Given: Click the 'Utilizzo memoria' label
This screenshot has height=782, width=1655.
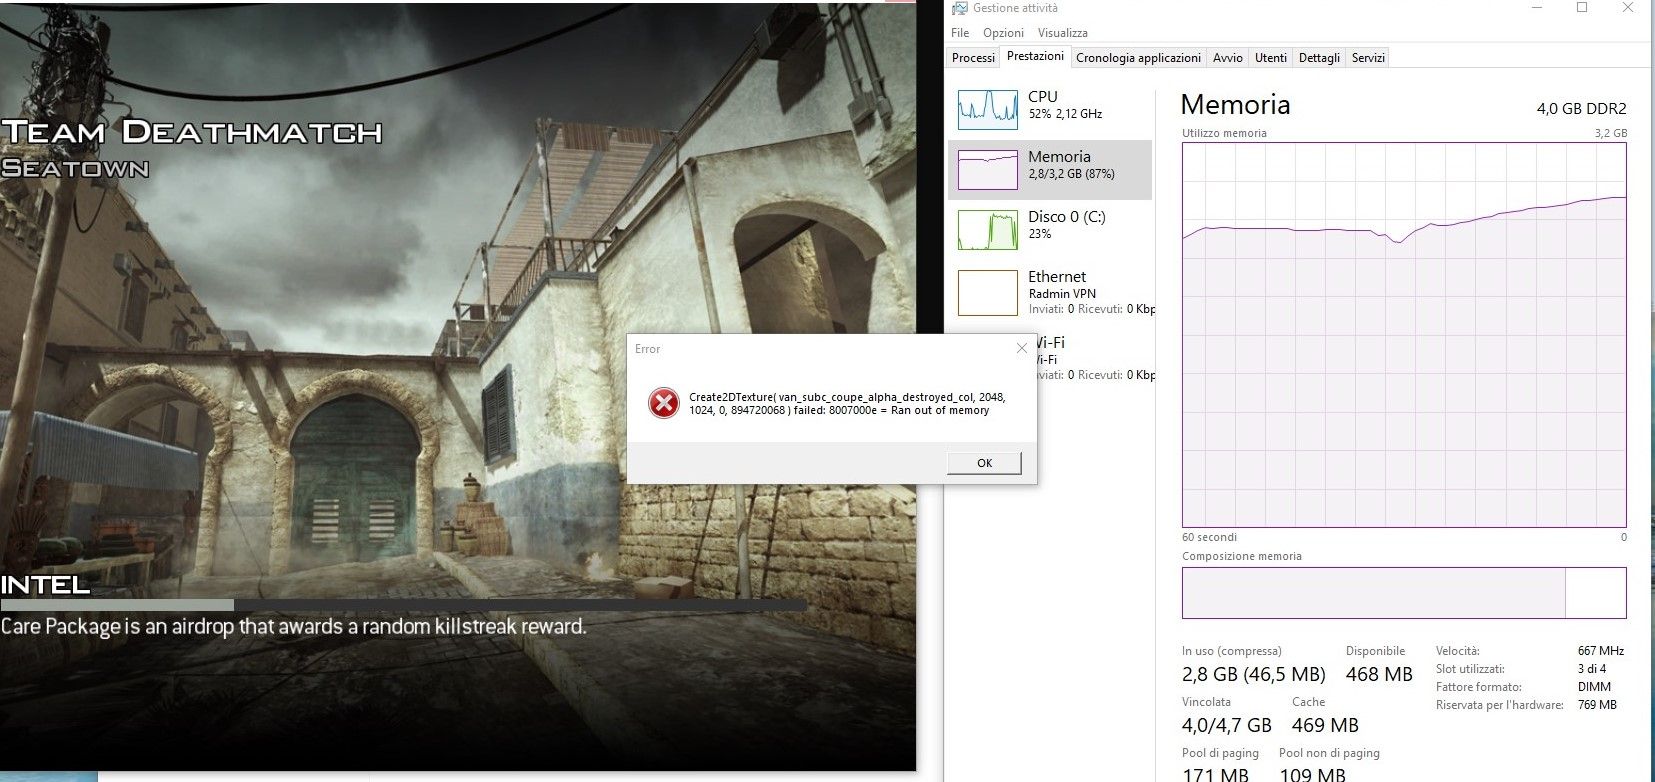Looking at the screenshot, I should pyautogui.click(x=1224, y=133).
